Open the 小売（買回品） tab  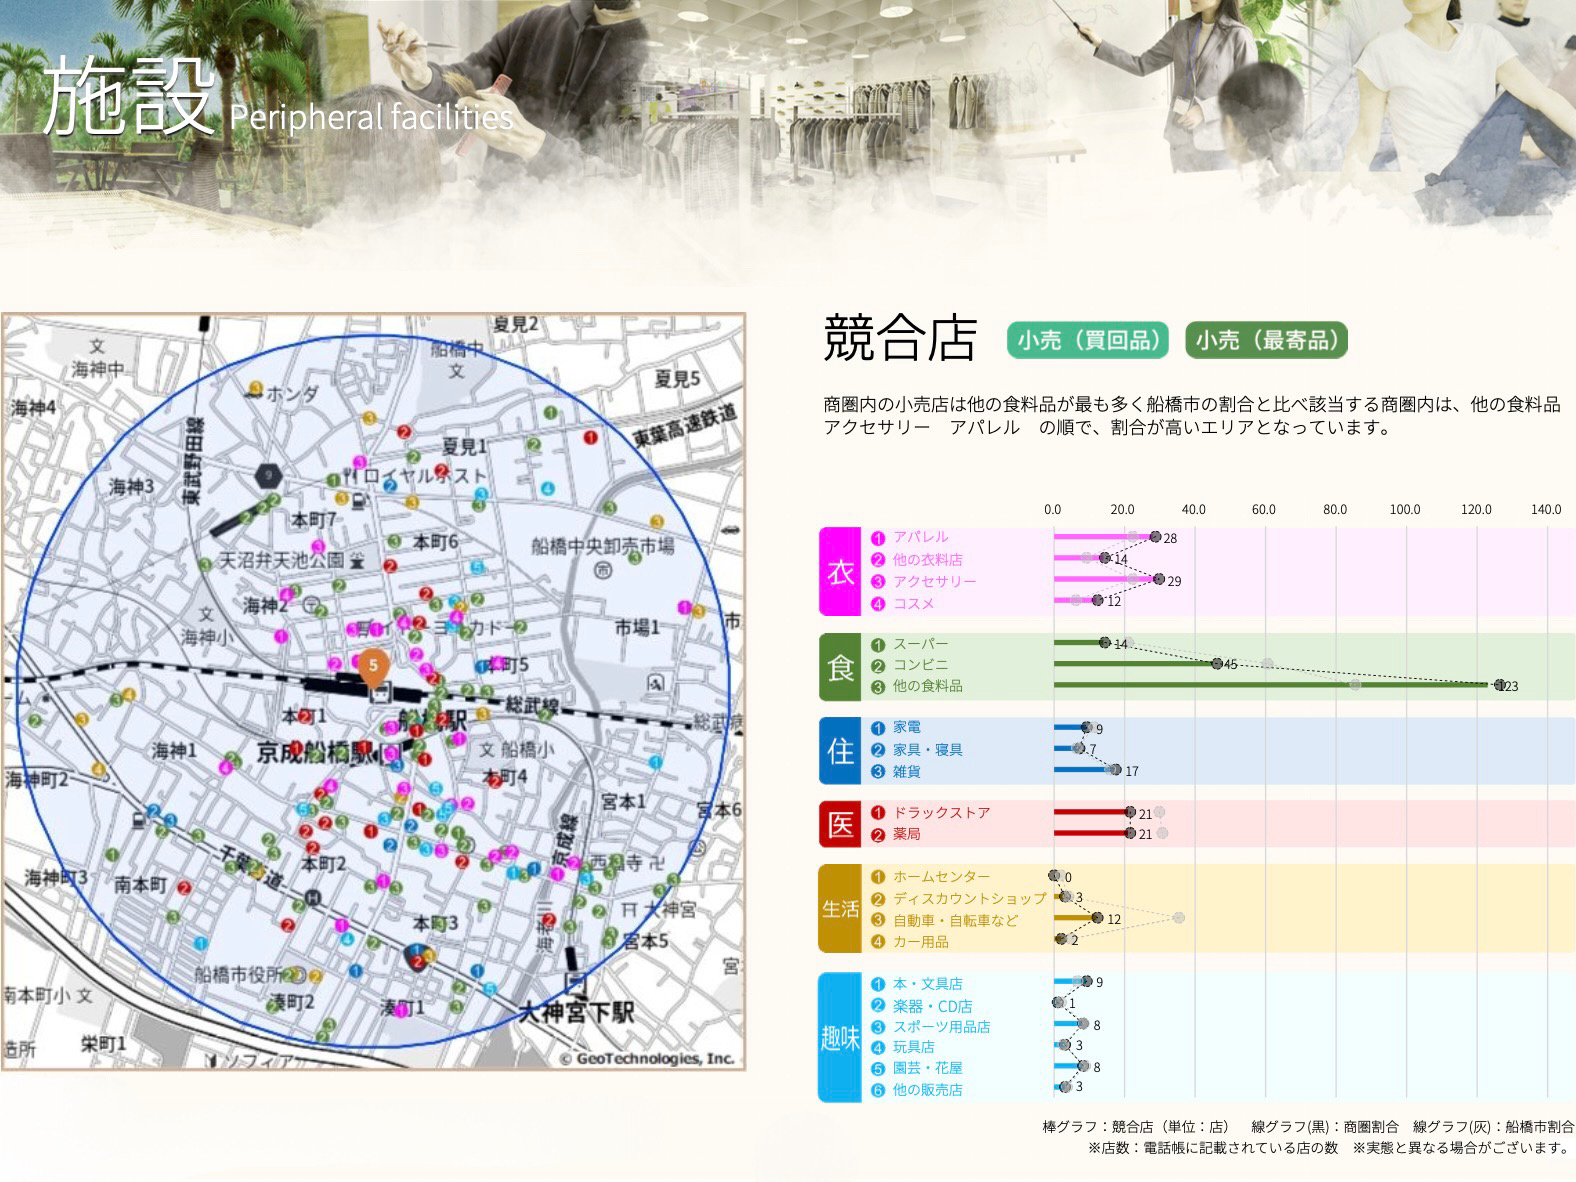click(x=1088, y=340)
